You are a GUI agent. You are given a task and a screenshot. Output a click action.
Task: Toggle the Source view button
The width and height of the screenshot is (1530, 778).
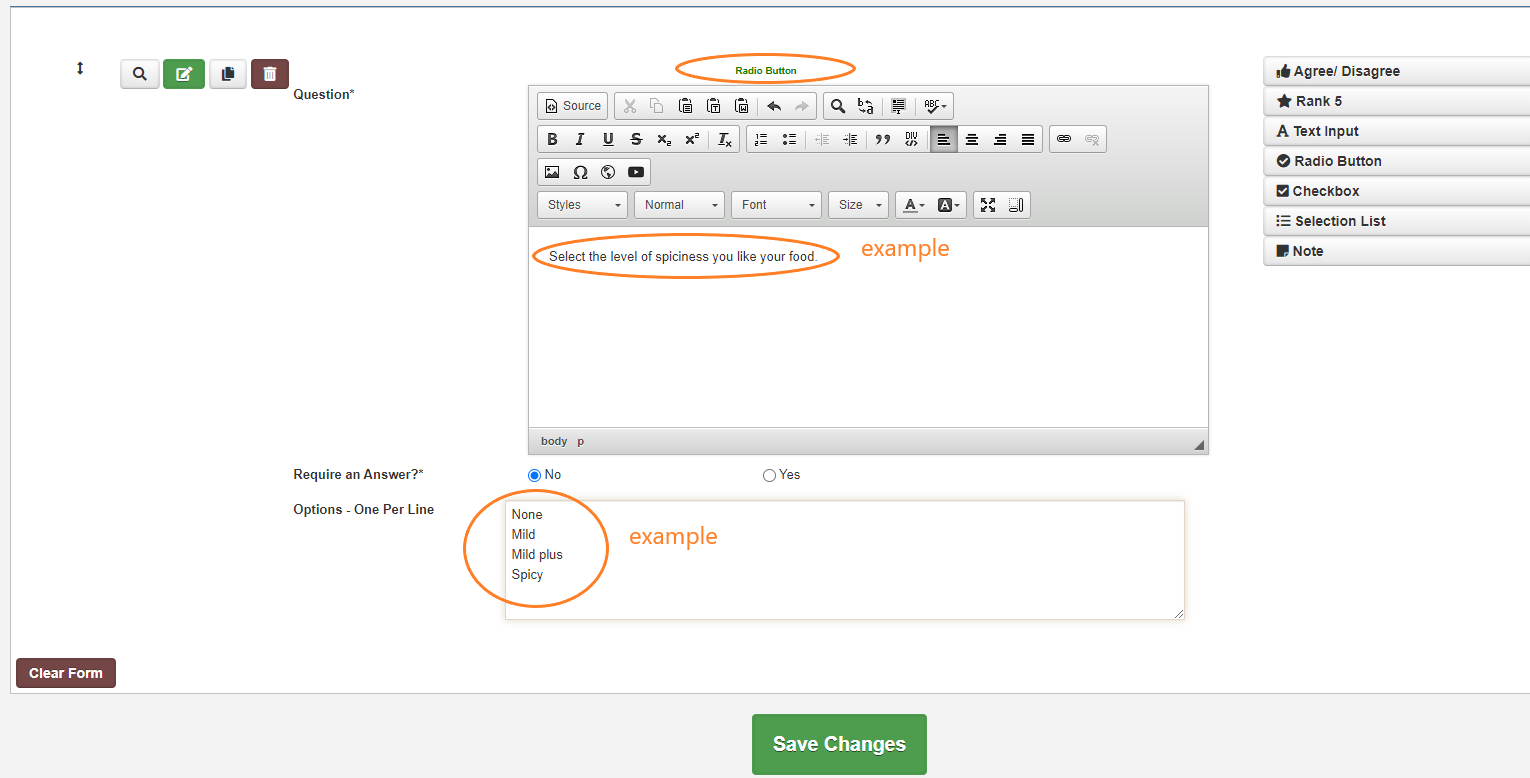click(x=573, y=106)
